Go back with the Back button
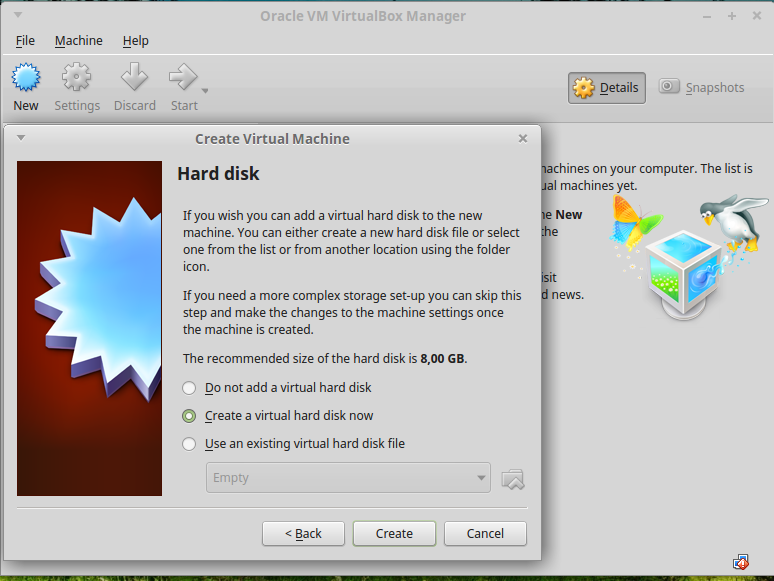 click(303, 534)
